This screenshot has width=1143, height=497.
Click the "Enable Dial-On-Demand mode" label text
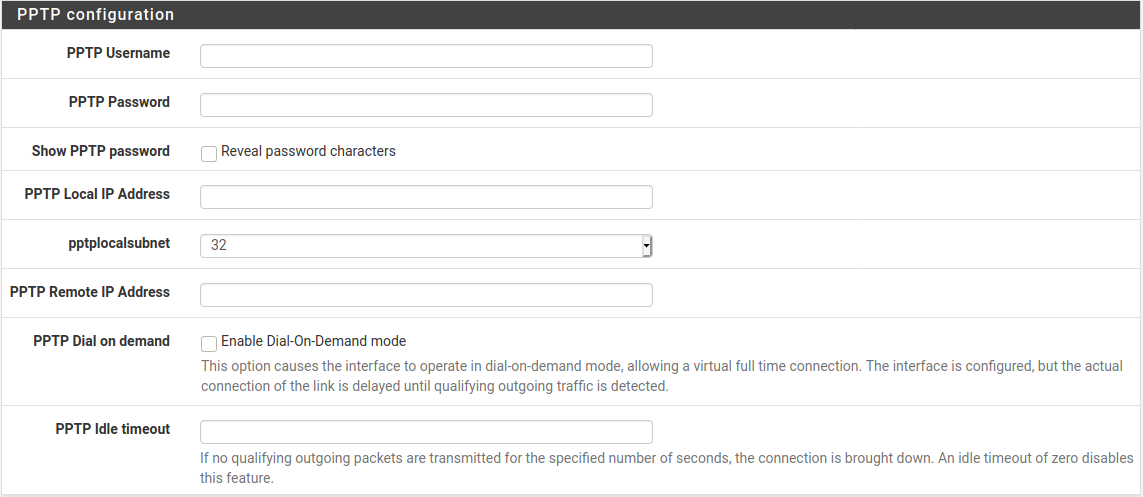[313, 341]
